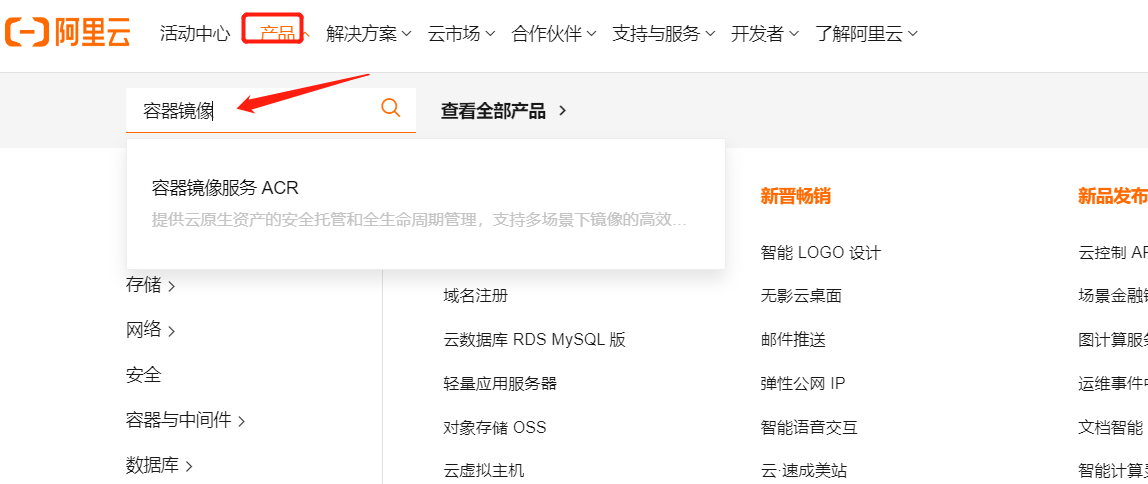The image size is (1148, 484).
Task: Expand the 支持与服务 dropdown
Action: click(x=664, y=34)
